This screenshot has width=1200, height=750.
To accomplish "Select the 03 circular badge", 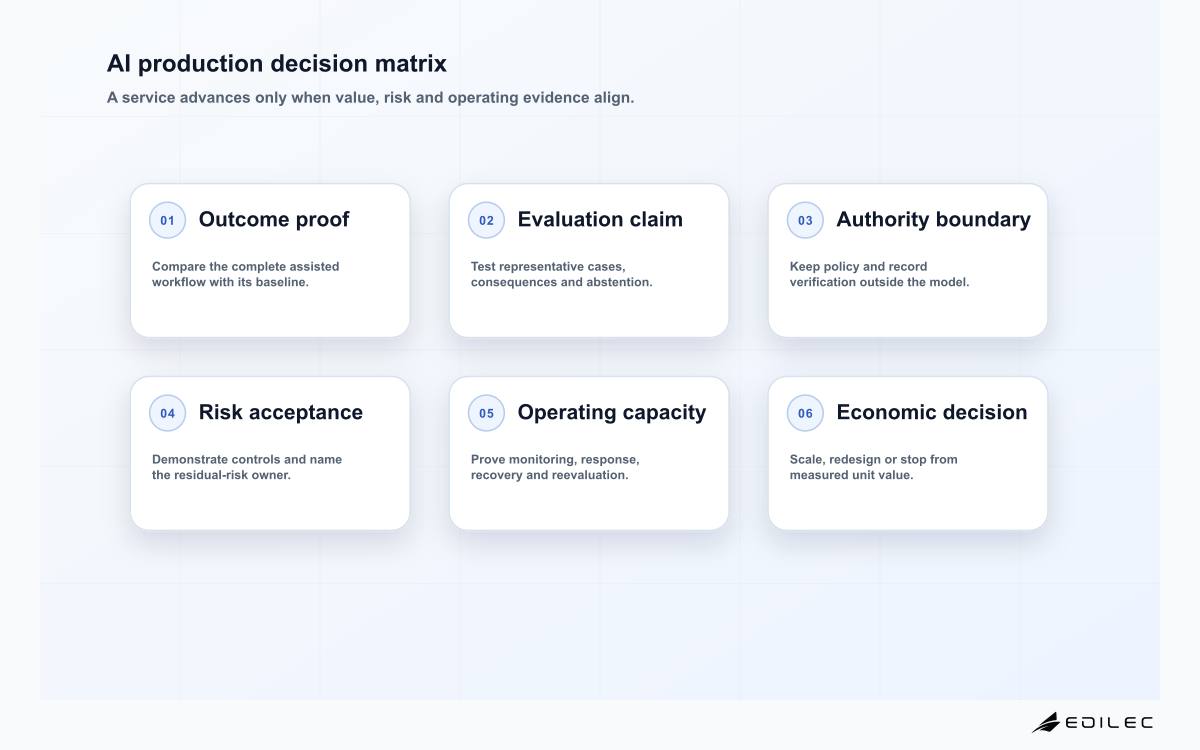I will pyautogui.click(x=805, y=220).
